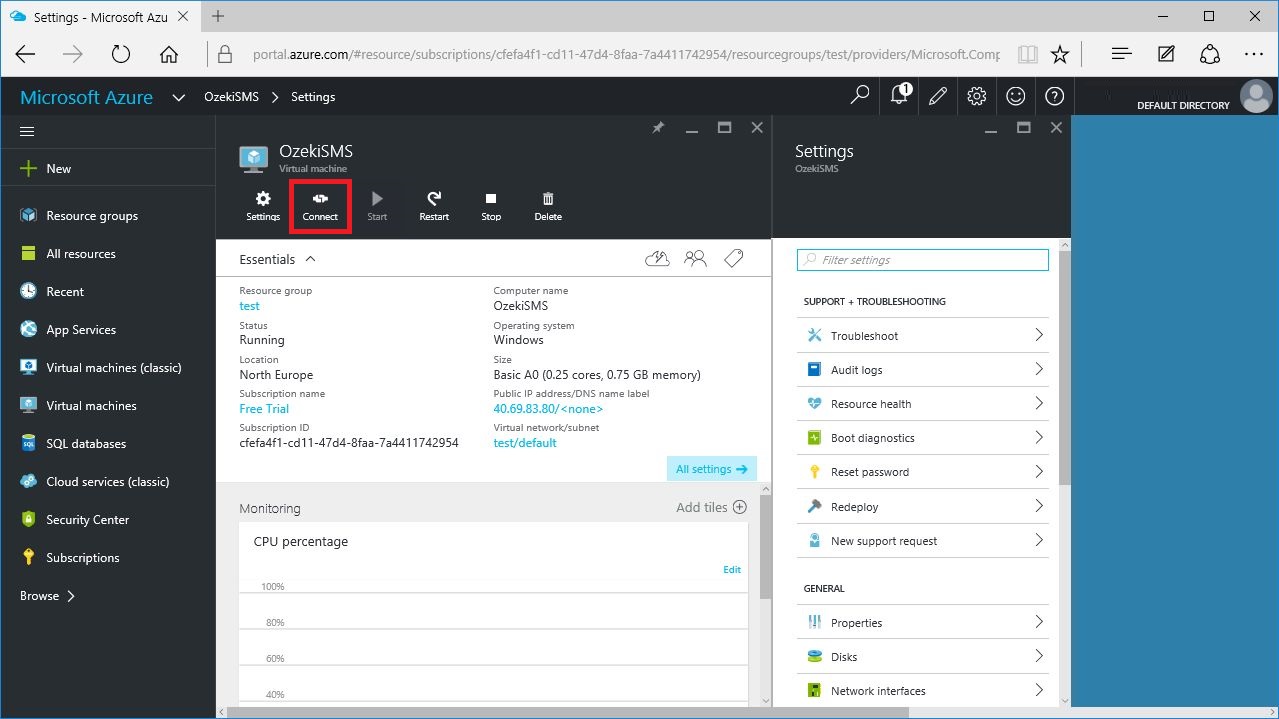Open the test resource group link
The width and height of the screenshot is (1279, 719).
249,306
